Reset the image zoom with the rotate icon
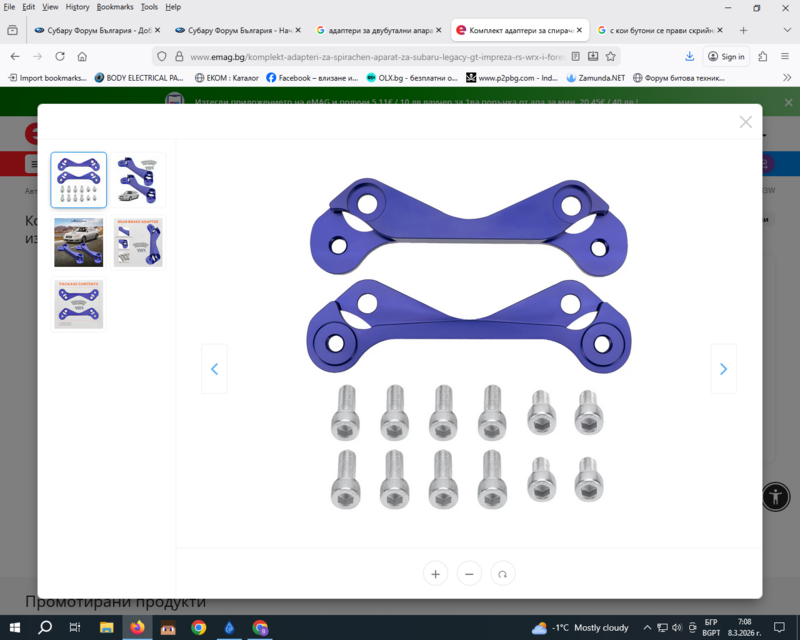 click(x=503, y=574)
